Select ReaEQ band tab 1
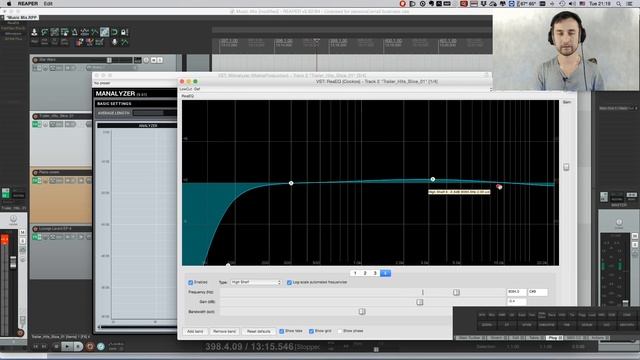The height and width of the screenshot is (360, 640). pos(355,273)
